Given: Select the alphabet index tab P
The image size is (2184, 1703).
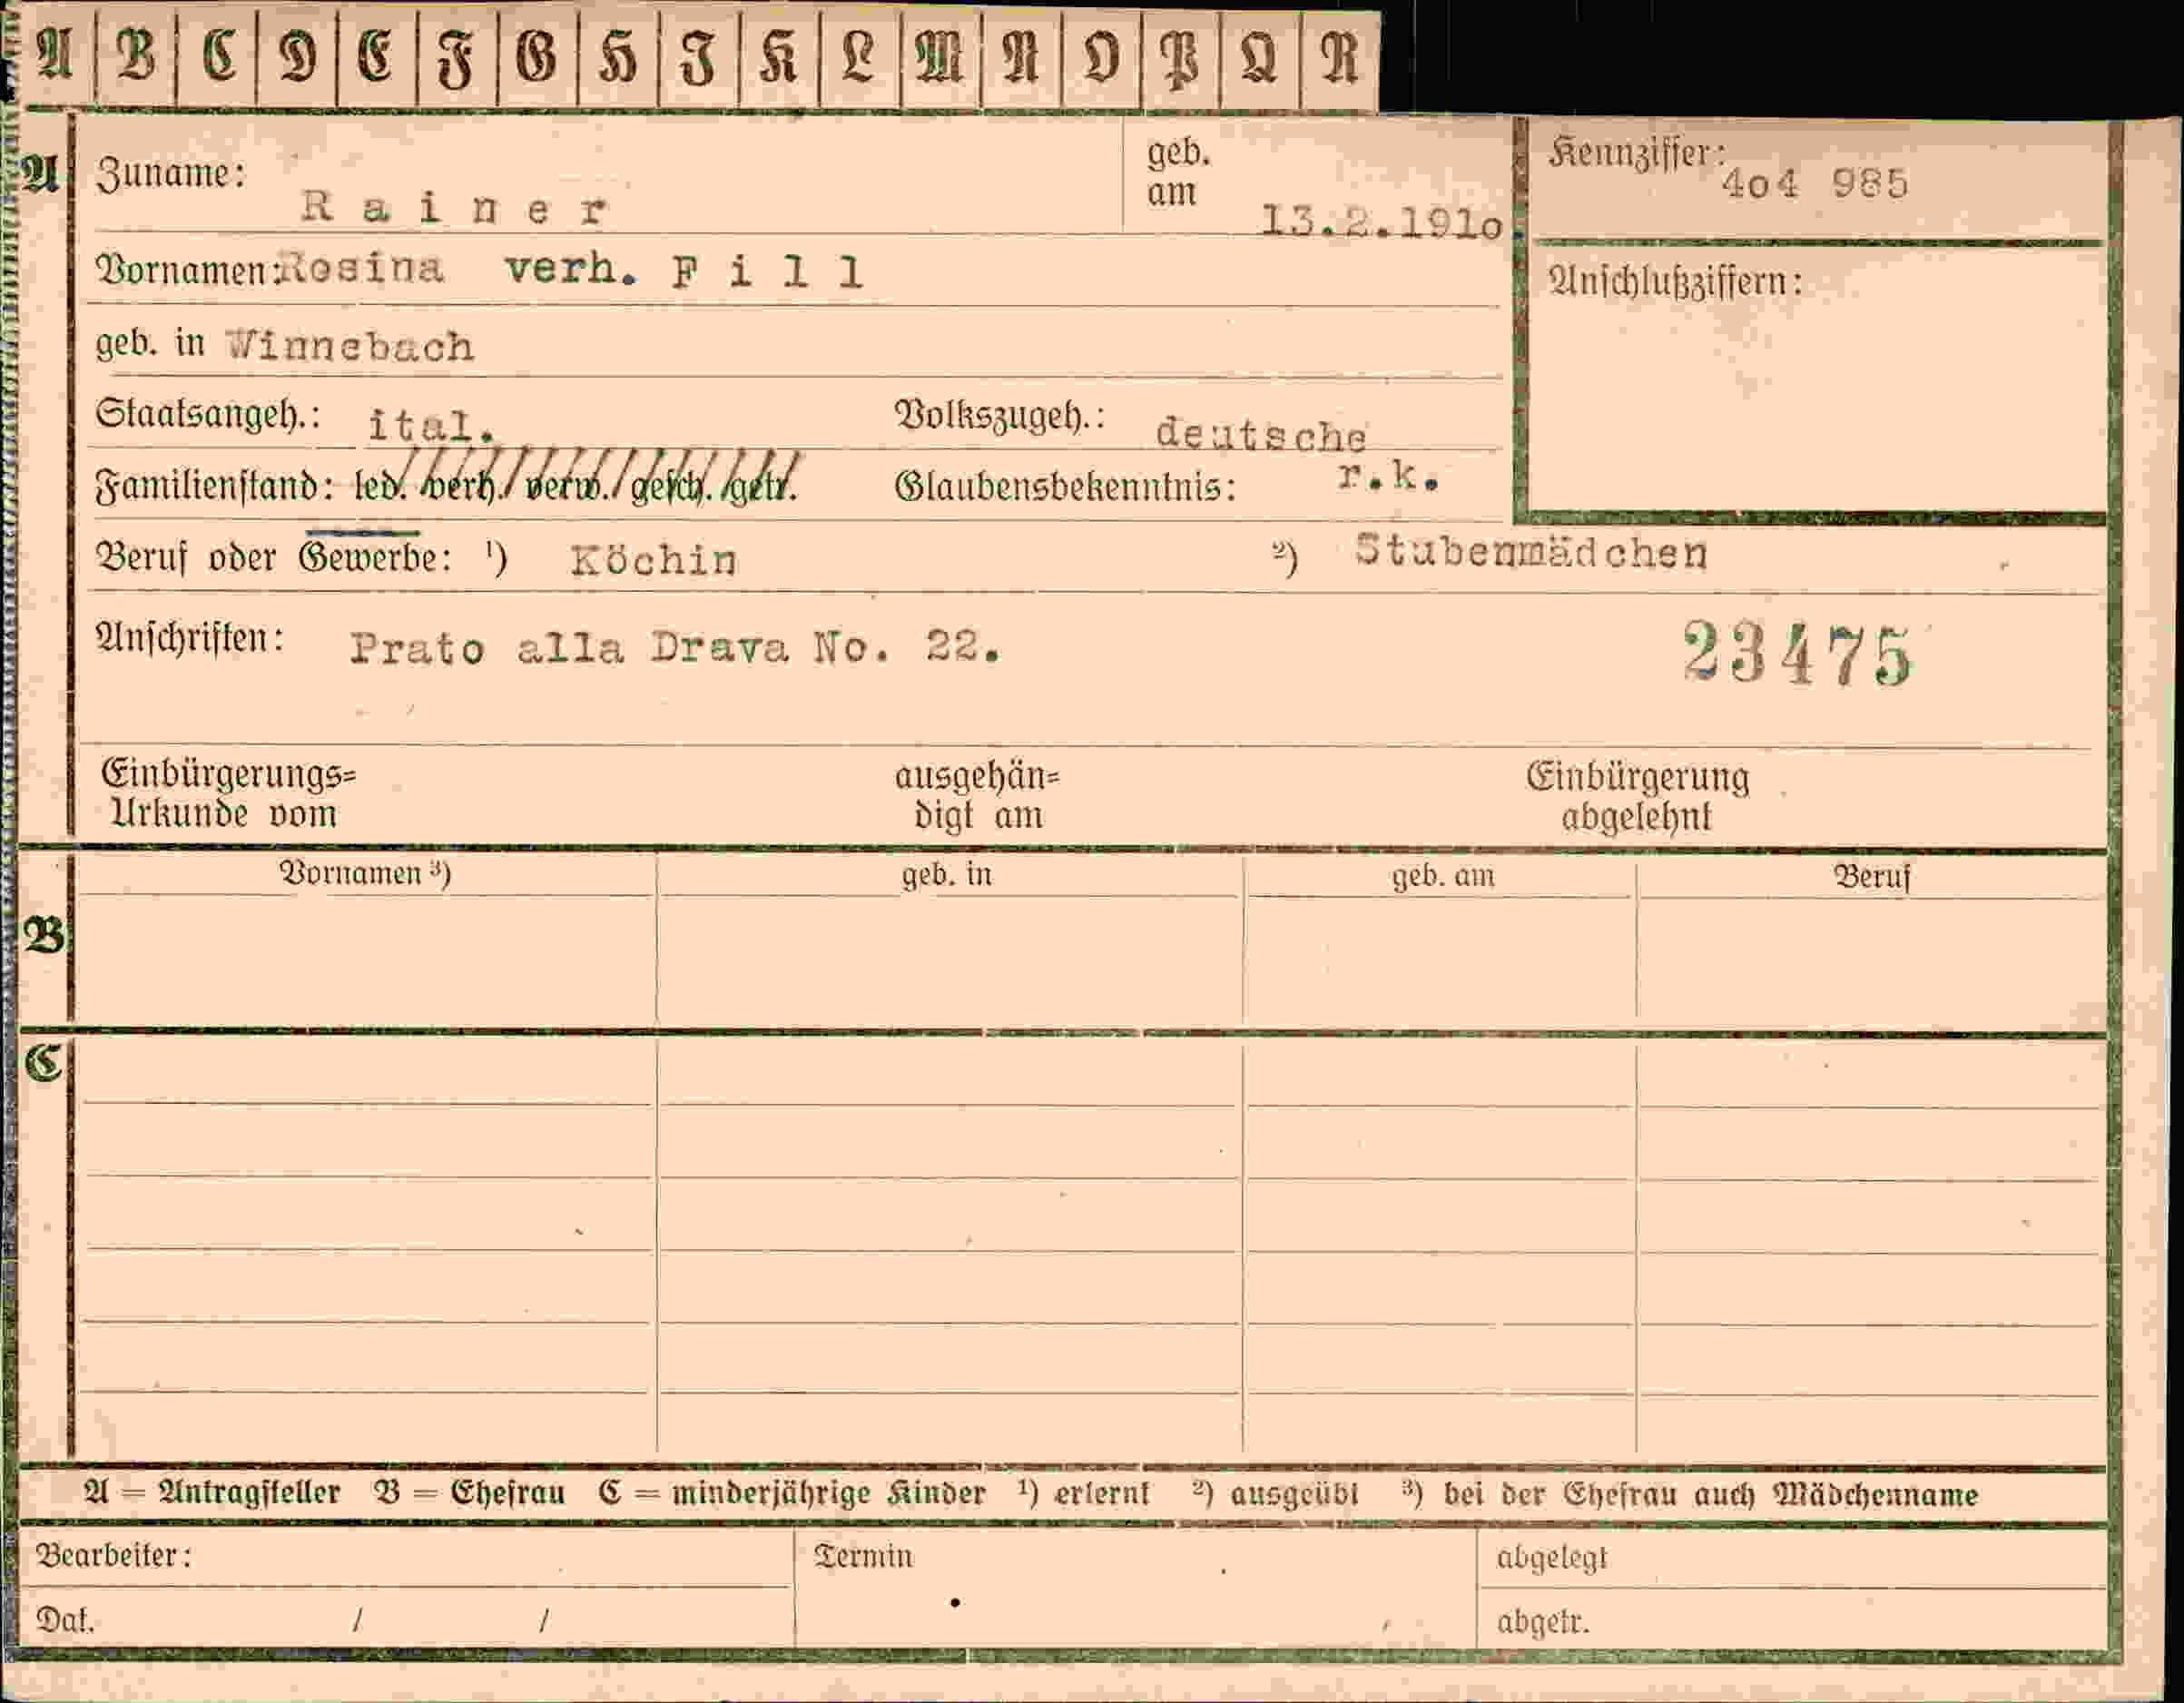Looking at the screenshot, I should pos(1181,57).
